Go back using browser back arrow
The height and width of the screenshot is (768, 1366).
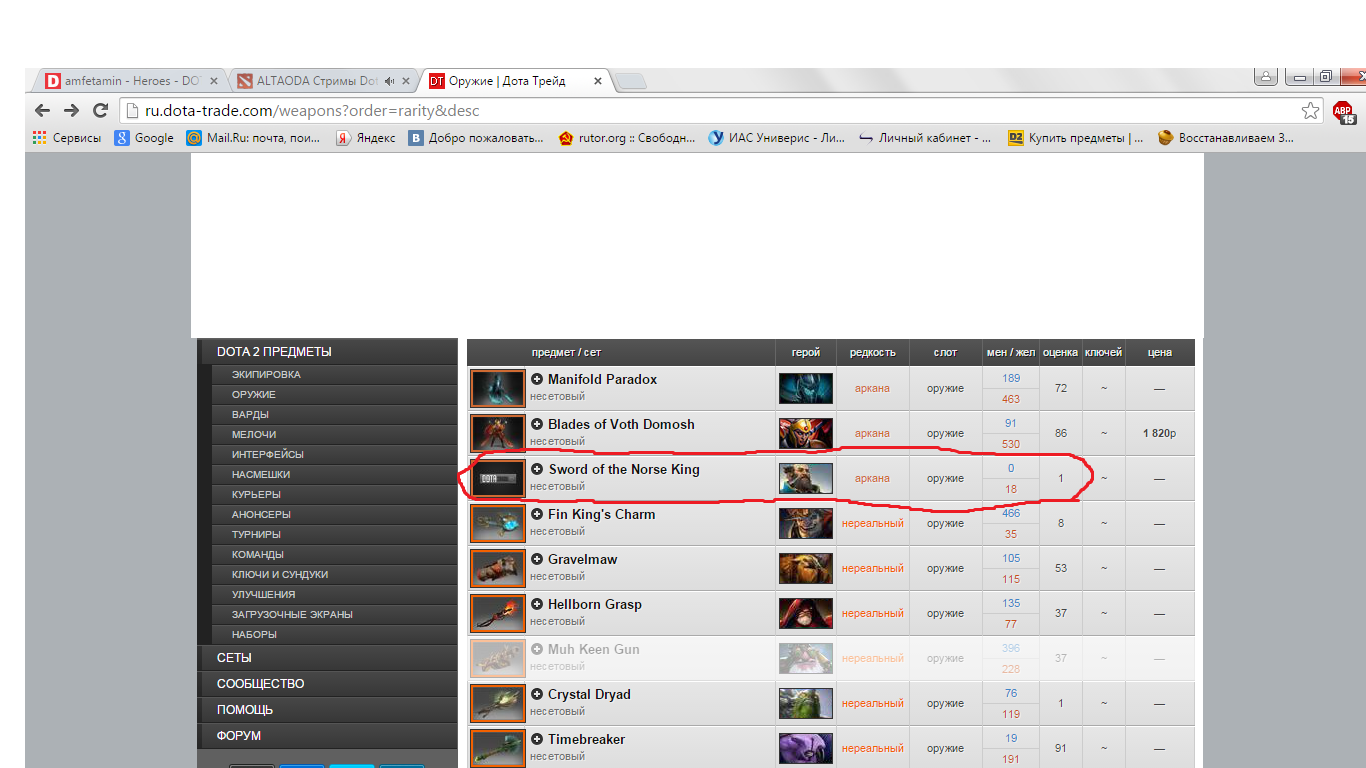click(42, 111)
